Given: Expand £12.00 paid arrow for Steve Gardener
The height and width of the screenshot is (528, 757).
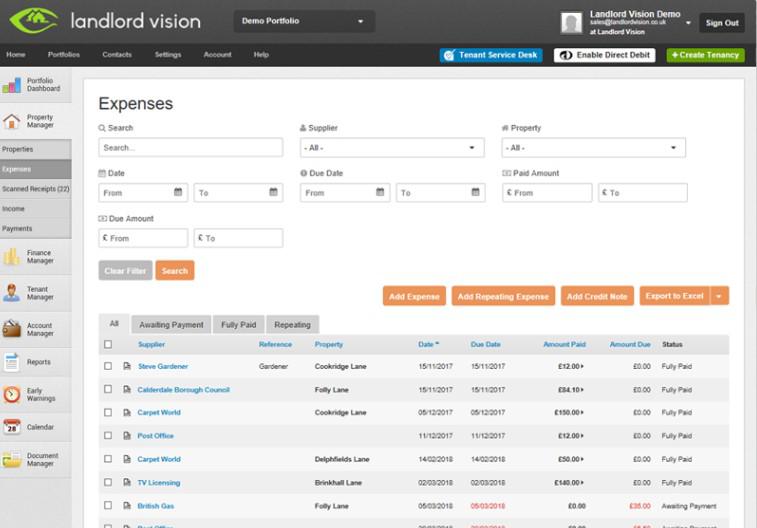Looking at the screenshot, I should (x=582, y=366).
